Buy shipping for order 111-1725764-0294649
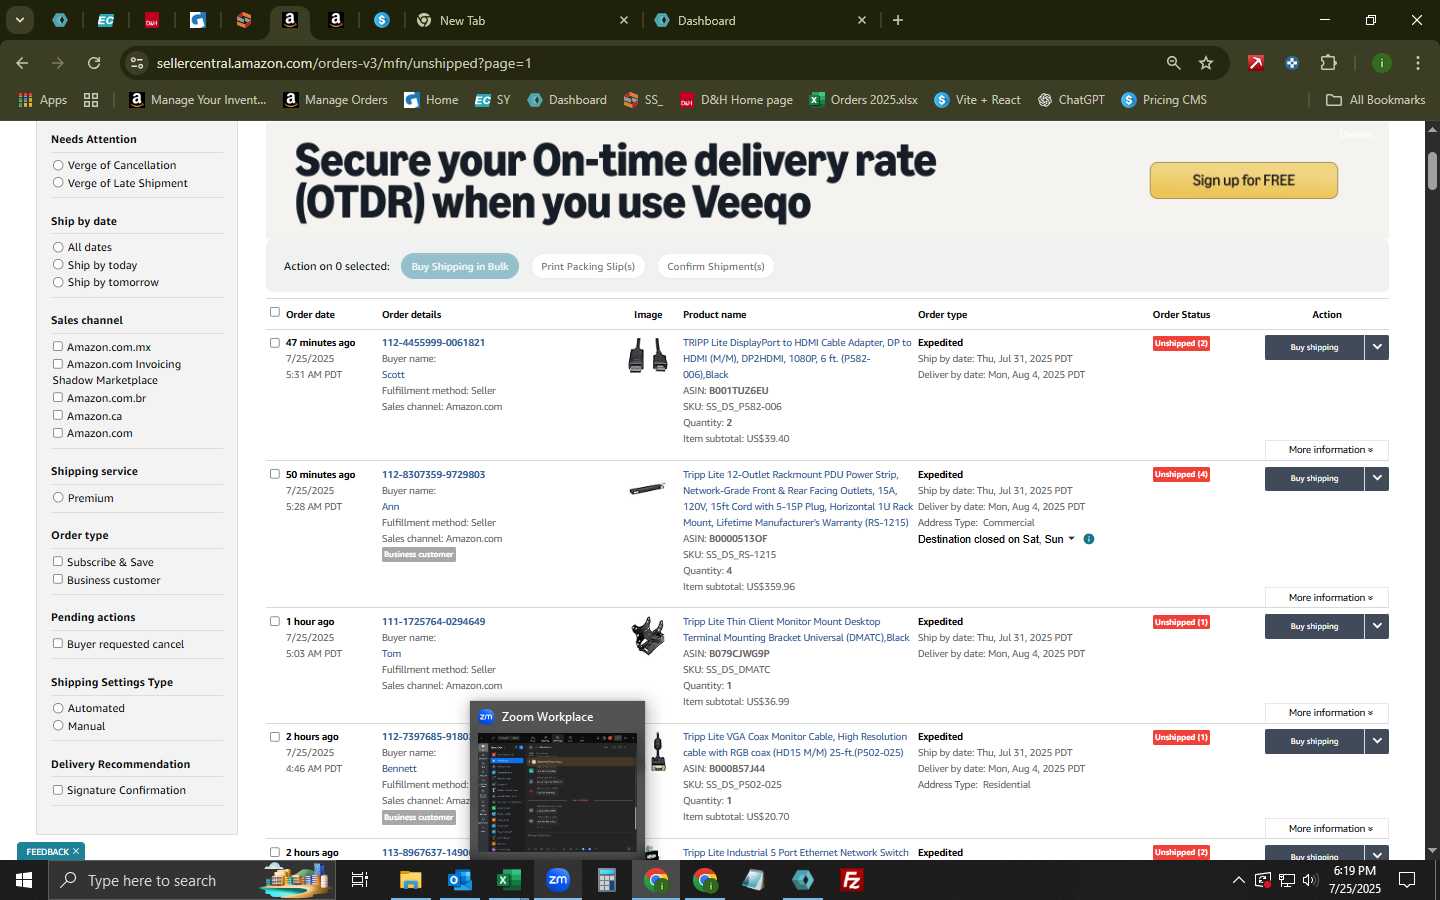 click(x=1314, y=626)
